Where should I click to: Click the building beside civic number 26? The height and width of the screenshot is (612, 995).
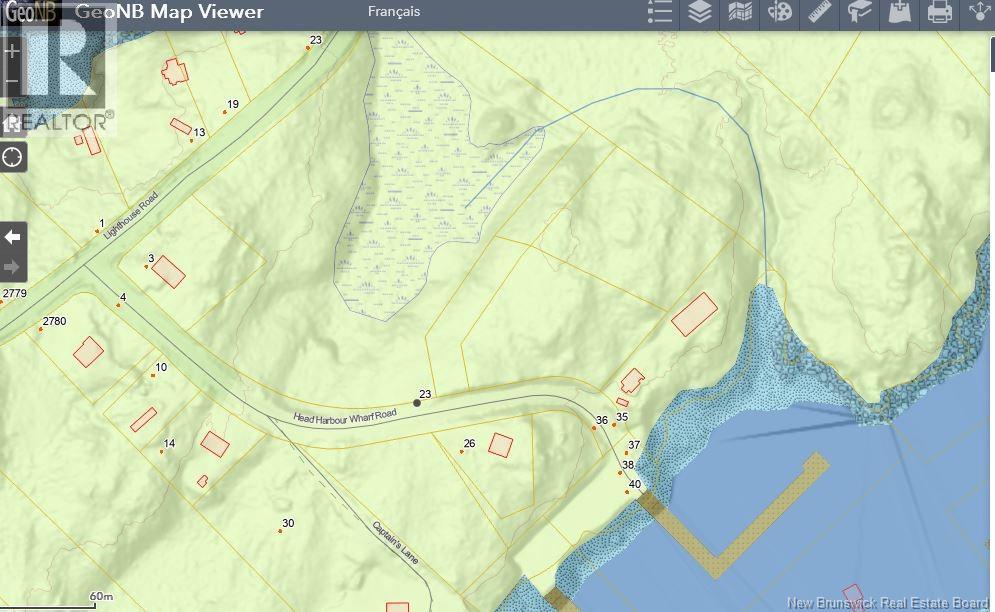click(x=500, y=445)
